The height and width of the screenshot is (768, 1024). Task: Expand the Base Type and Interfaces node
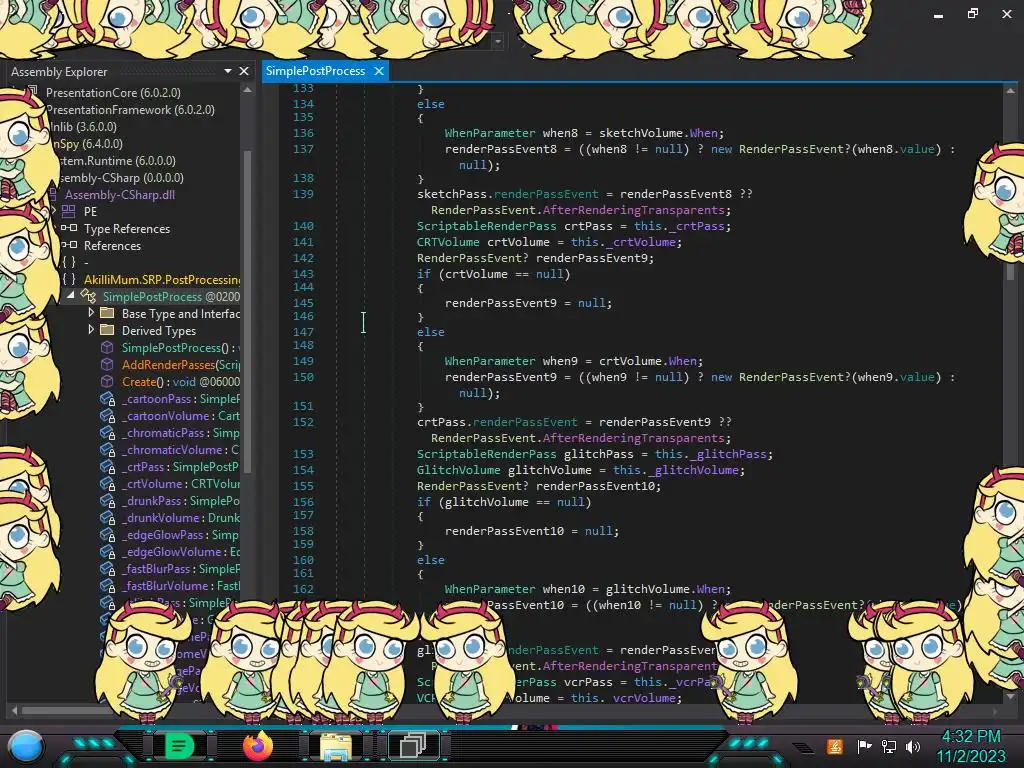click(x=91, y=313)
